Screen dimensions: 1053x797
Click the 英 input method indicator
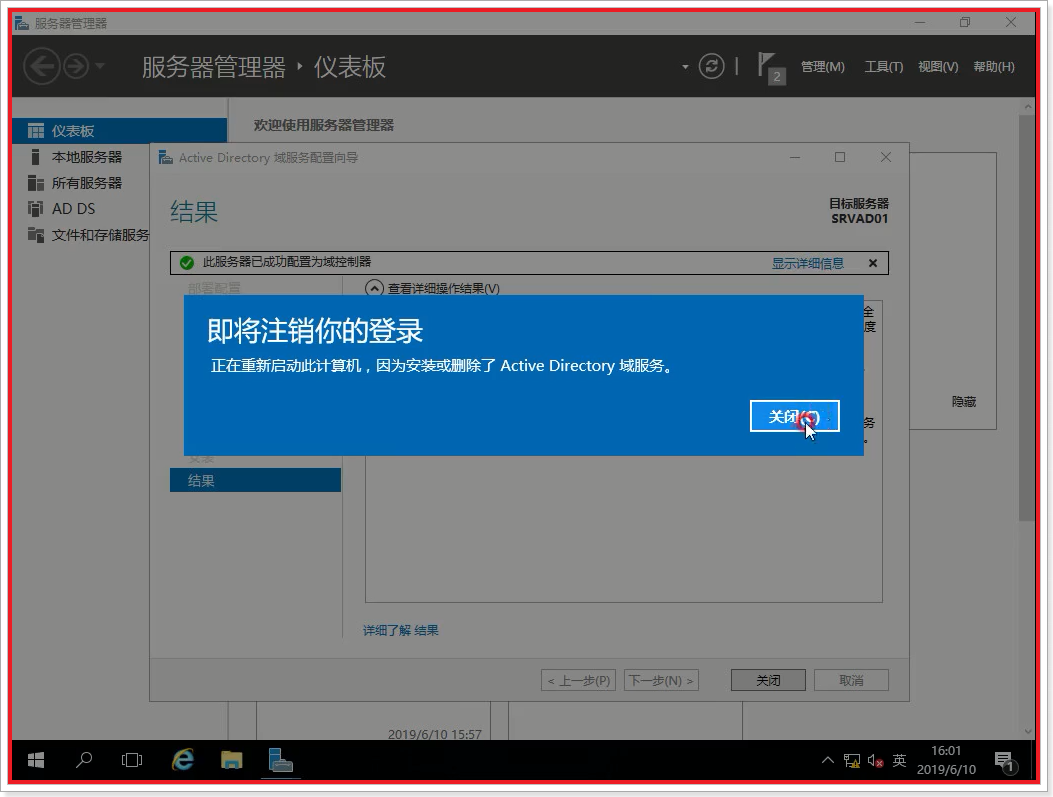(x=899, y=760)
